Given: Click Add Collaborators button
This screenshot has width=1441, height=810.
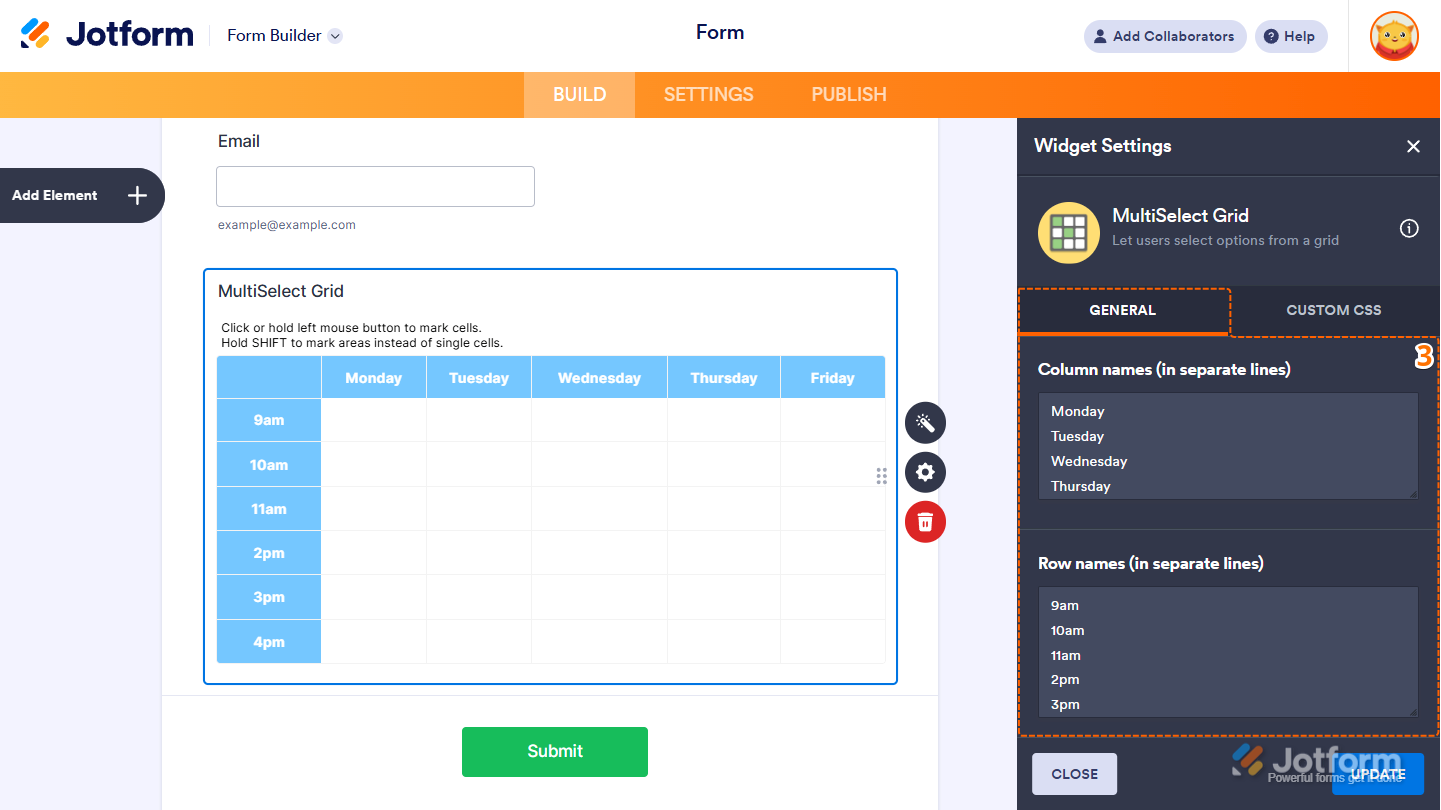Looking at the screenshot, I should pos(1164,36).
